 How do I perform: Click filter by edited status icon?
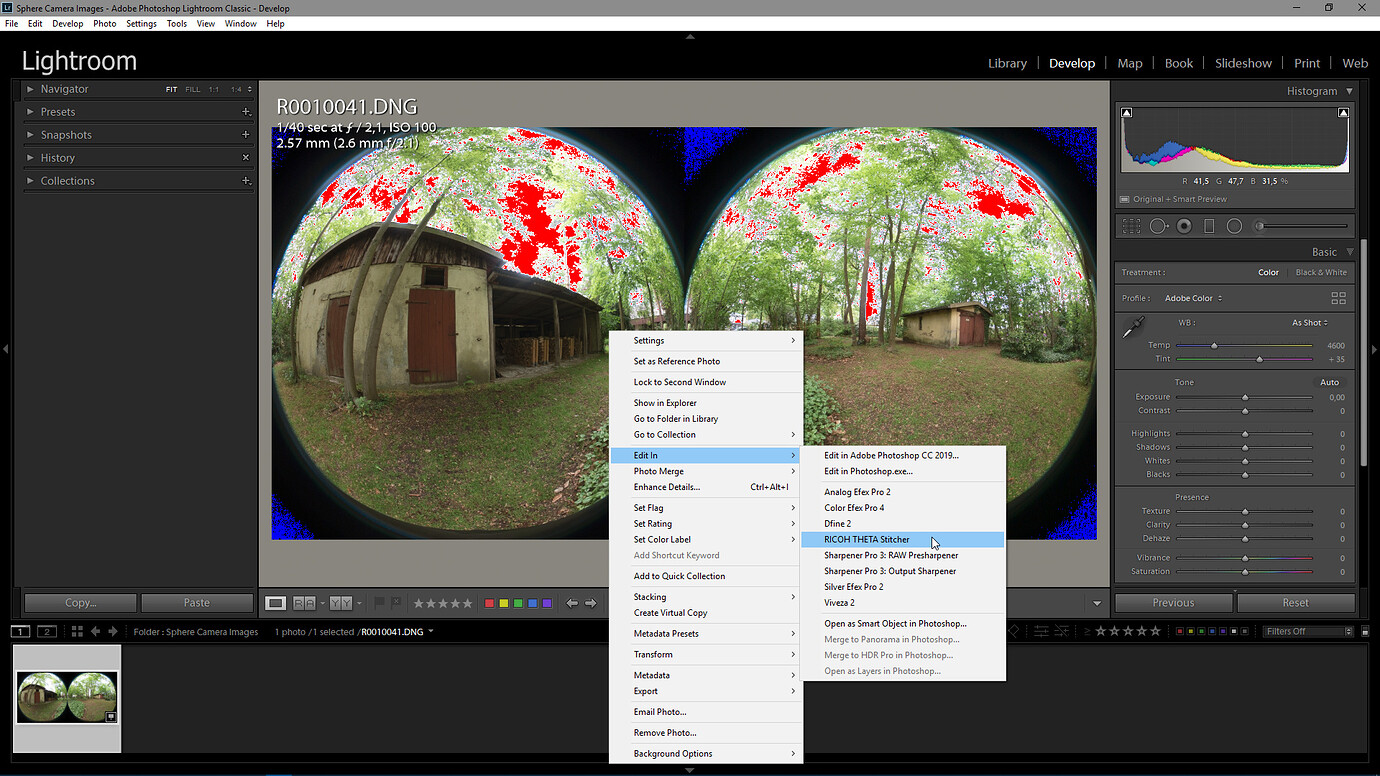tap(1041, 631)
